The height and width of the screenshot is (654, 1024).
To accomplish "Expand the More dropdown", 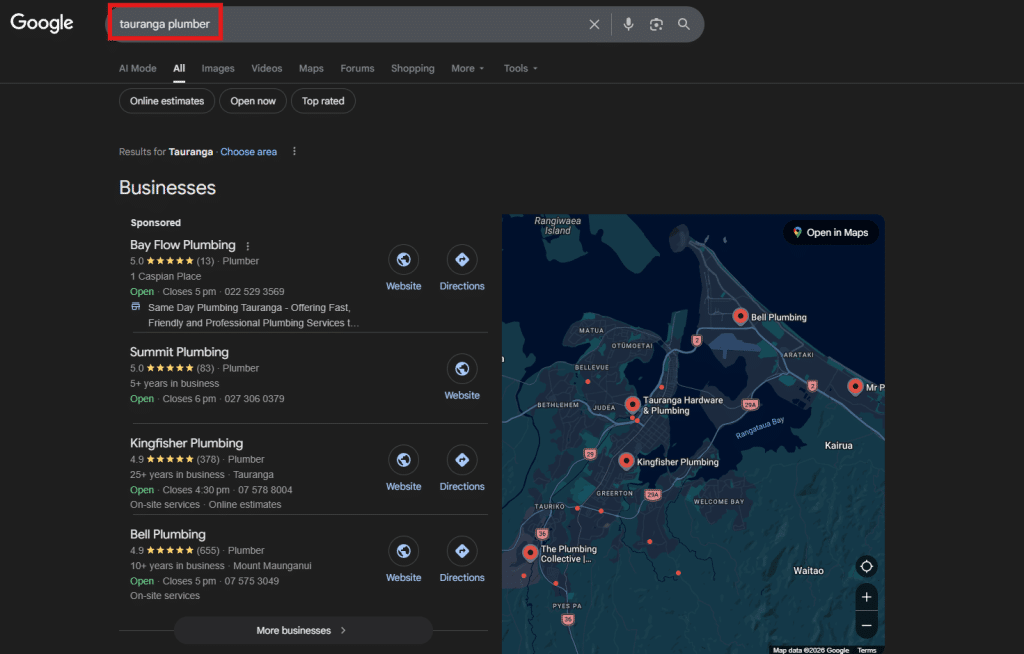I will click(x=468, y=68).
